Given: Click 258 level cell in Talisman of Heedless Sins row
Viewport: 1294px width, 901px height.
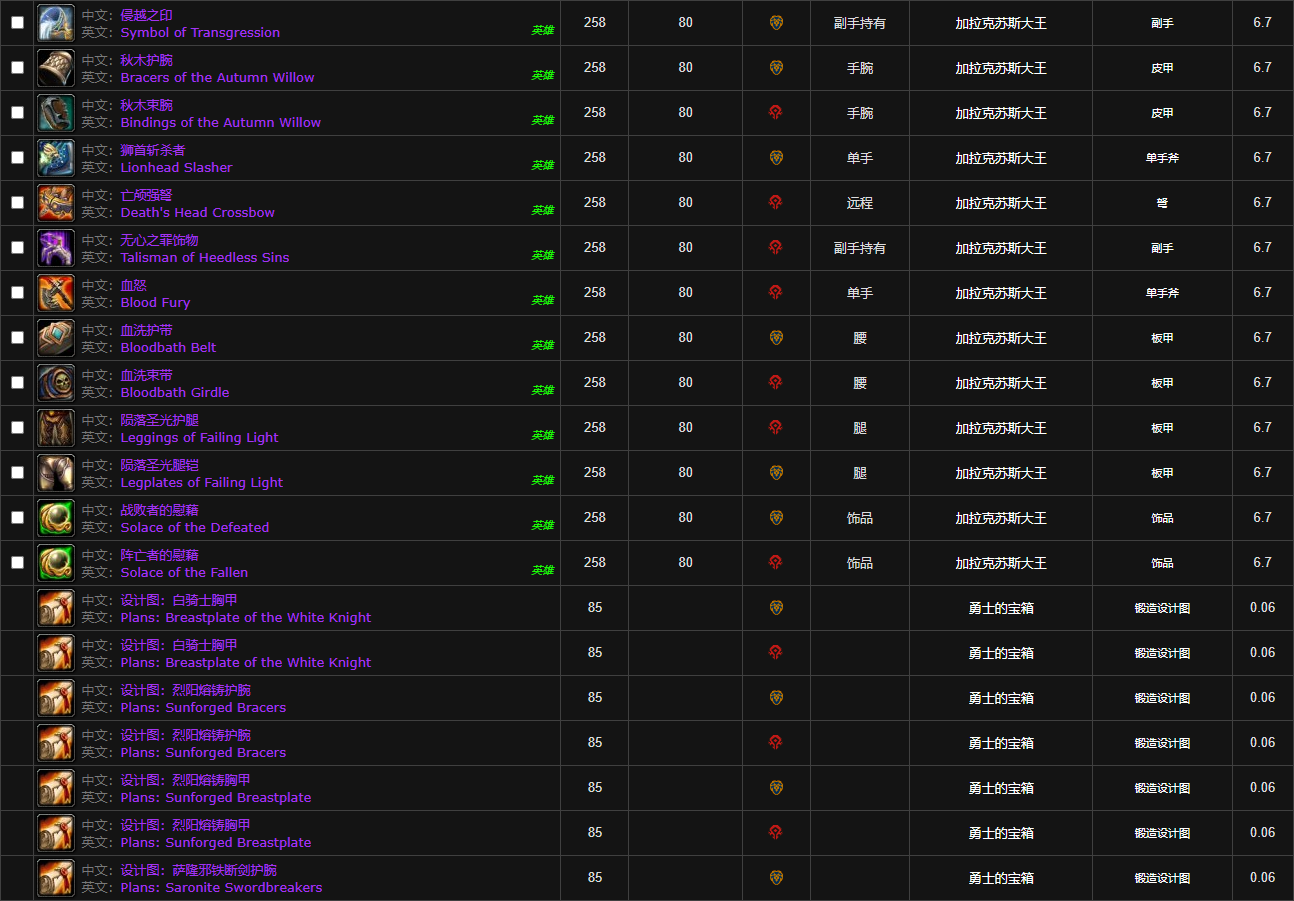Looking at the screenshot, I should [x=595, y=247].
